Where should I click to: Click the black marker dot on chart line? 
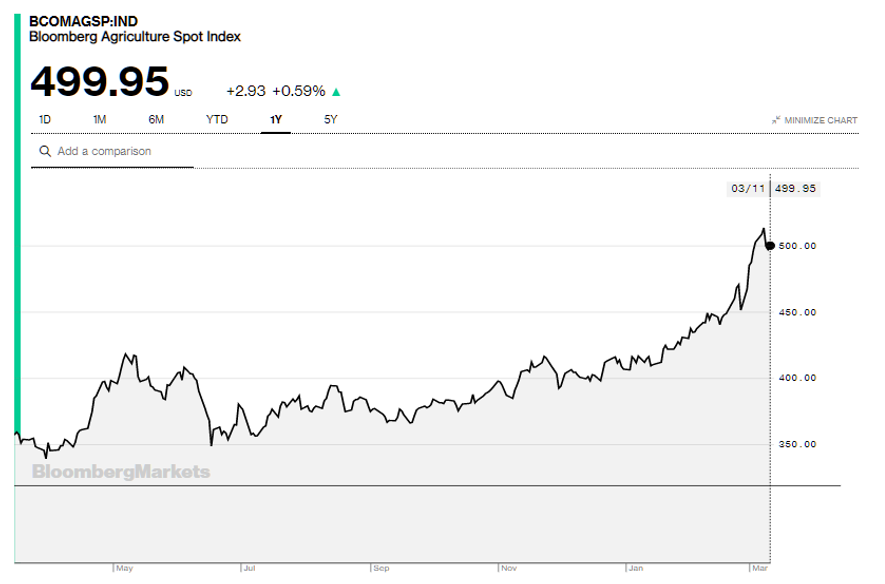pos(770,245)
